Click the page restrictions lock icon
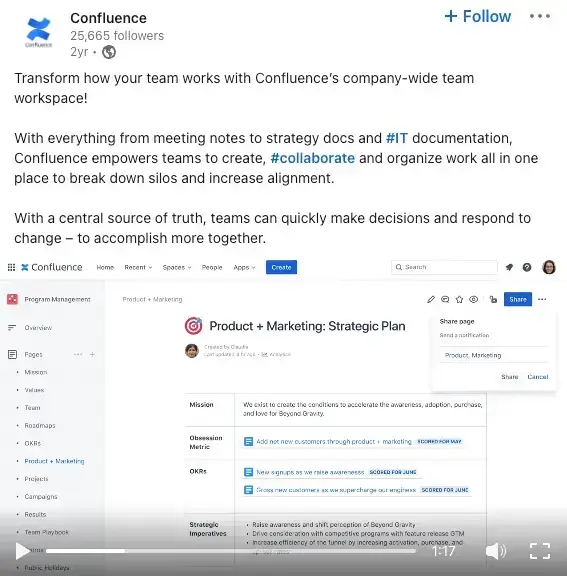Viewport: 567px width, 576px height. click(x=494, y=300)
